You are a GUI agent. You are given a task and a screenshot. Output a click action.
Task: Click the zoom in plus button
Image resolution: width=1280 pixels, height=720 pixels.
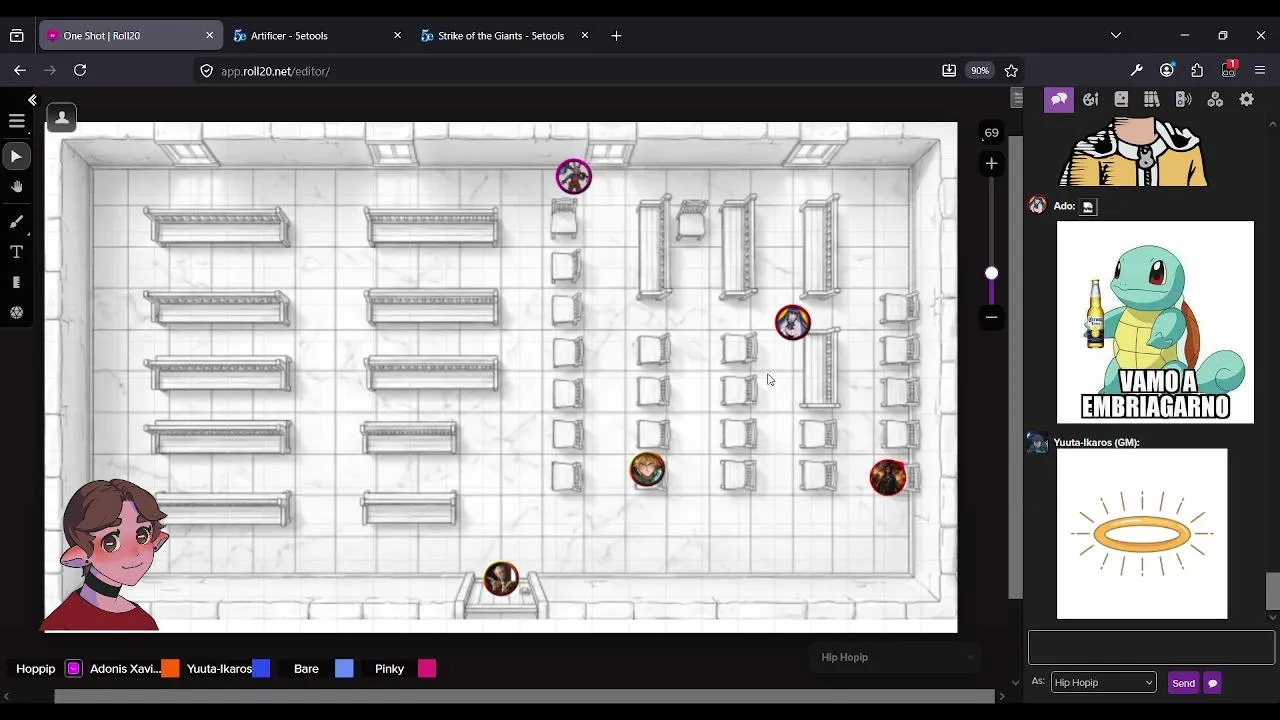991,163
